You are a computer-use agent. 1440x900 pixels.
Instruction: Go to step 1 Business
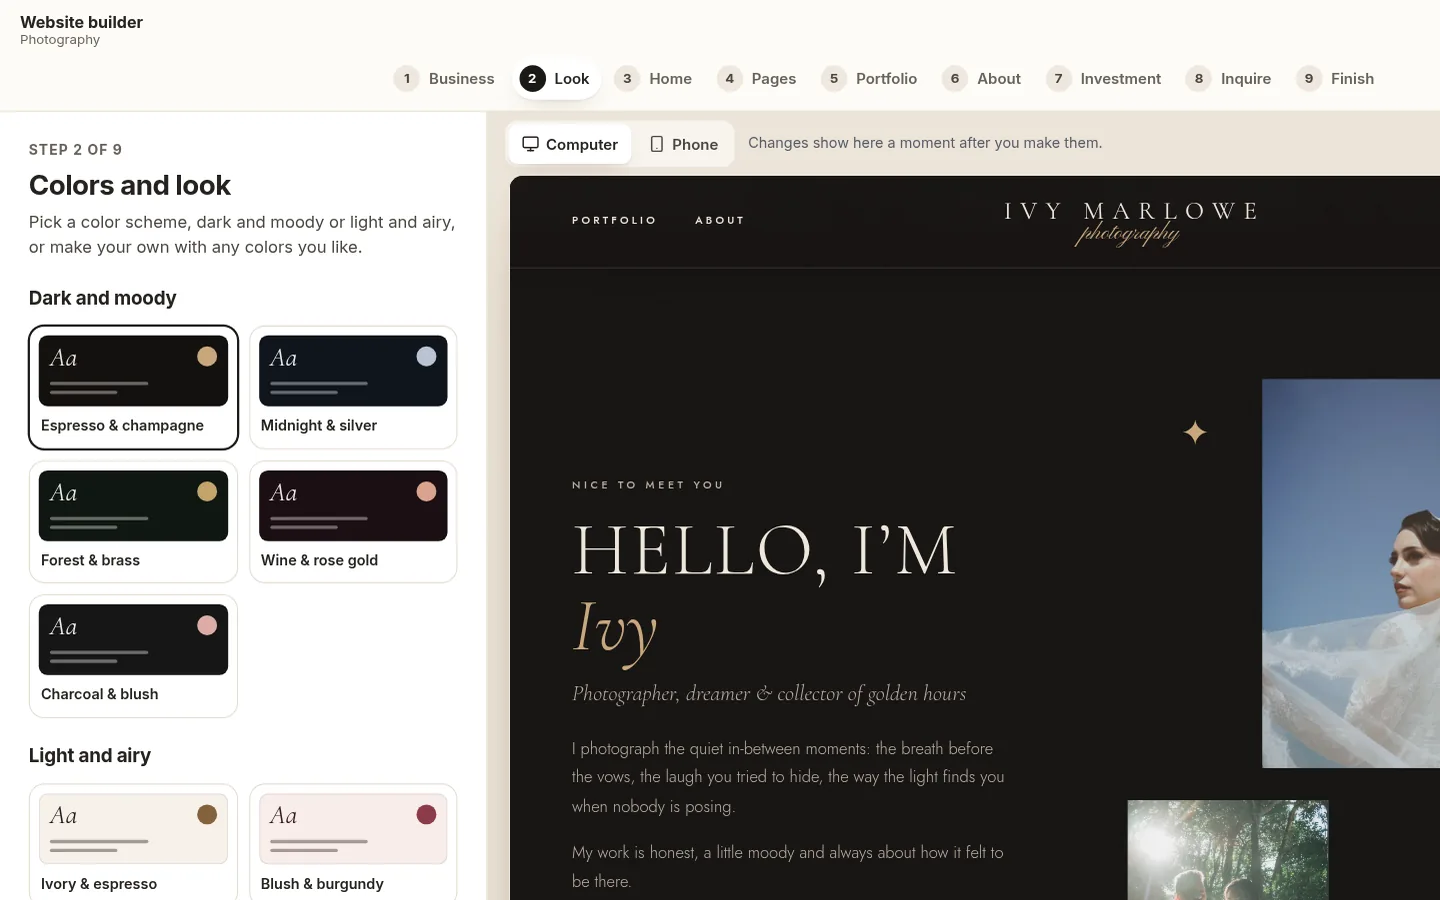click(x=445, y=78)
